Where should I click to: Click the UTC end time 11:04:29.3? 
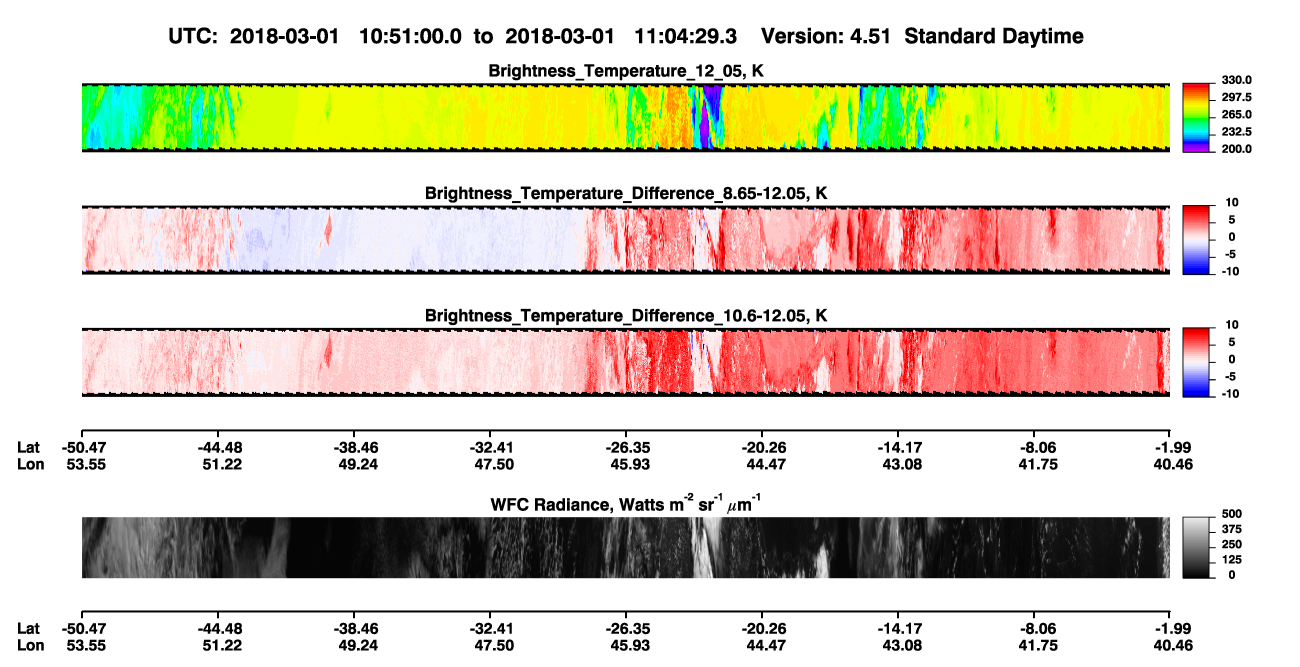686,36
